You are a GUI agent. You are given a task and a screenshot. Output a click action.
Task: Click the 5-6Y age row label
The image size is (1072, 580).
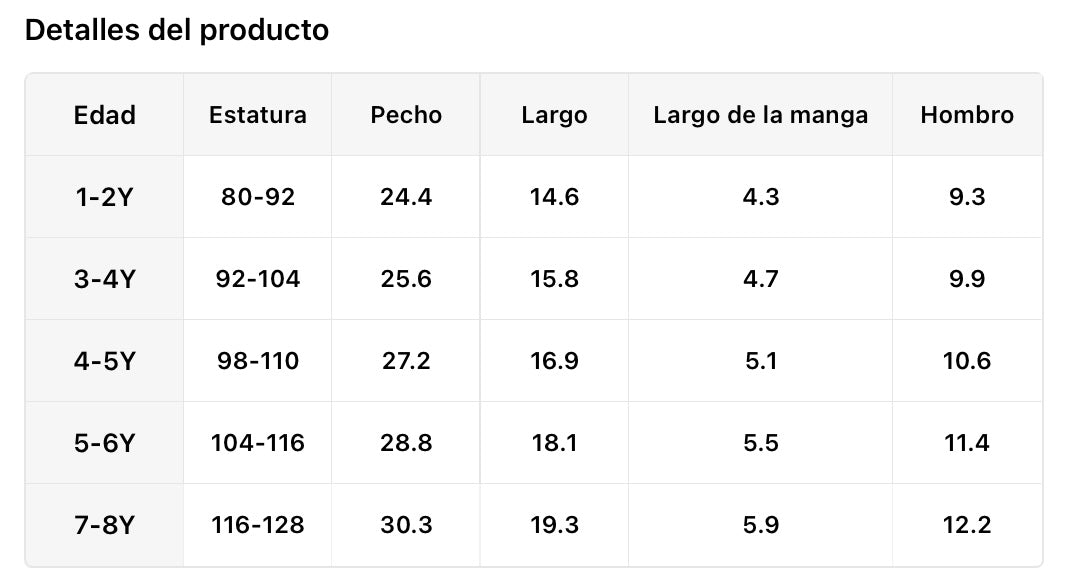tap(104, 443)
